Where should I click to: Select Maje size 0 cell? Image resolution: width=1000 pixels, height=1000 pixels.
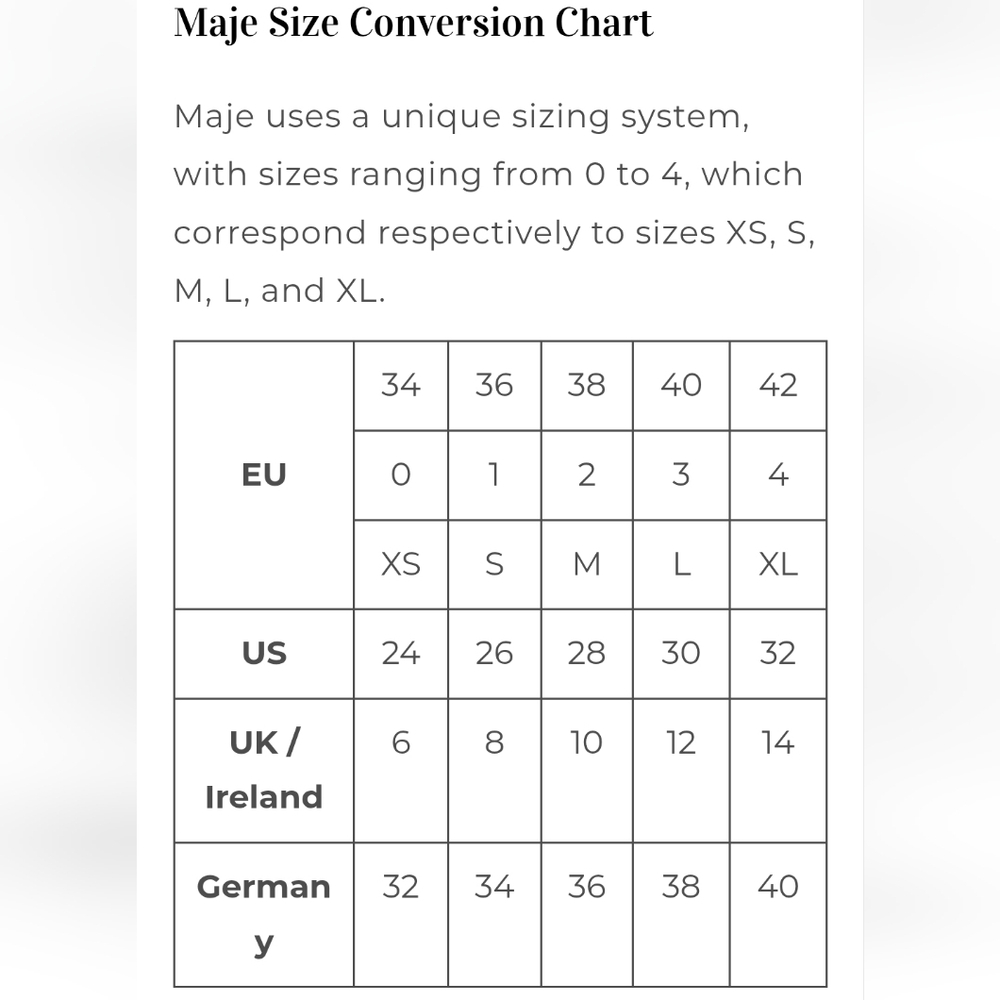pyautogui.click(x=401, y=475)
